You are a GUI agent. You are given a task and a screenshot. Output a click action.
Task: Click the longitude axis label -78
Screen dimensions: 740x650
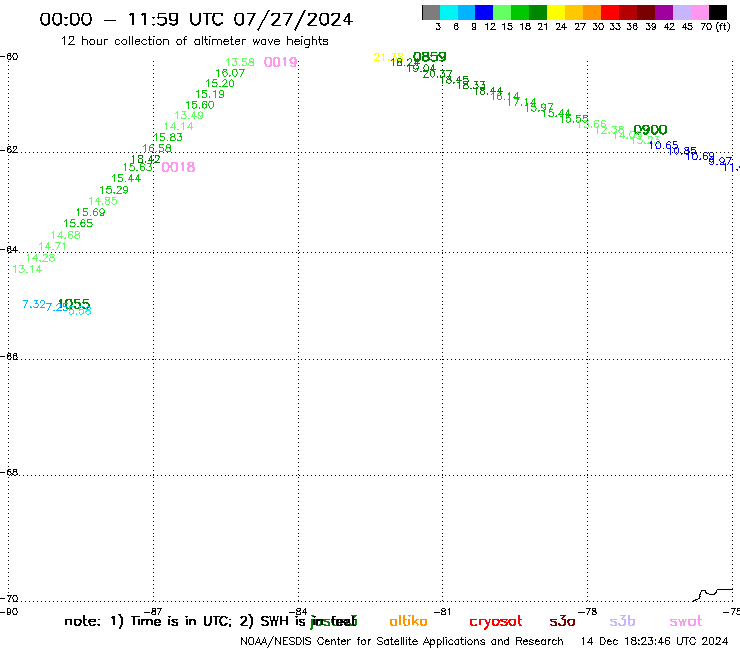[x=588, y=612]
